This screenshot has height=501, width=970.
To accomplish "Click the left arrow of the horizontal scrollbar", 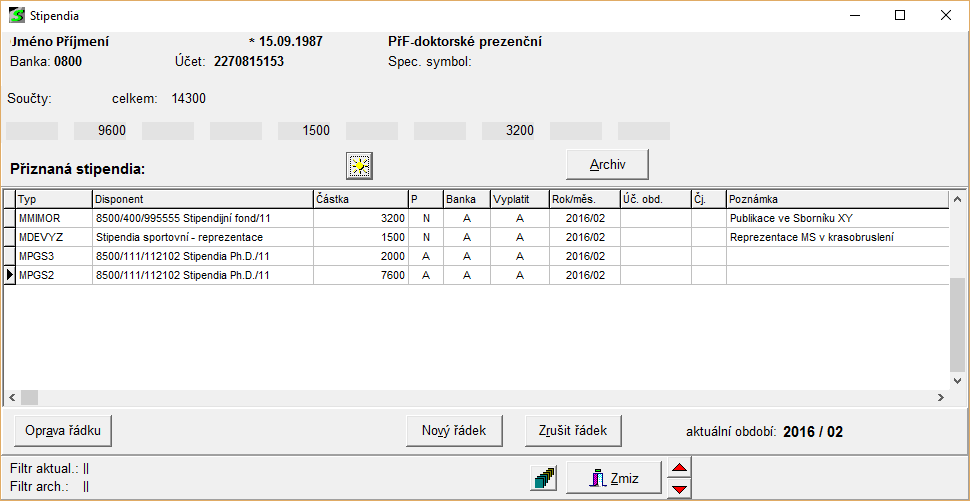I will click(x=11, y=397).
